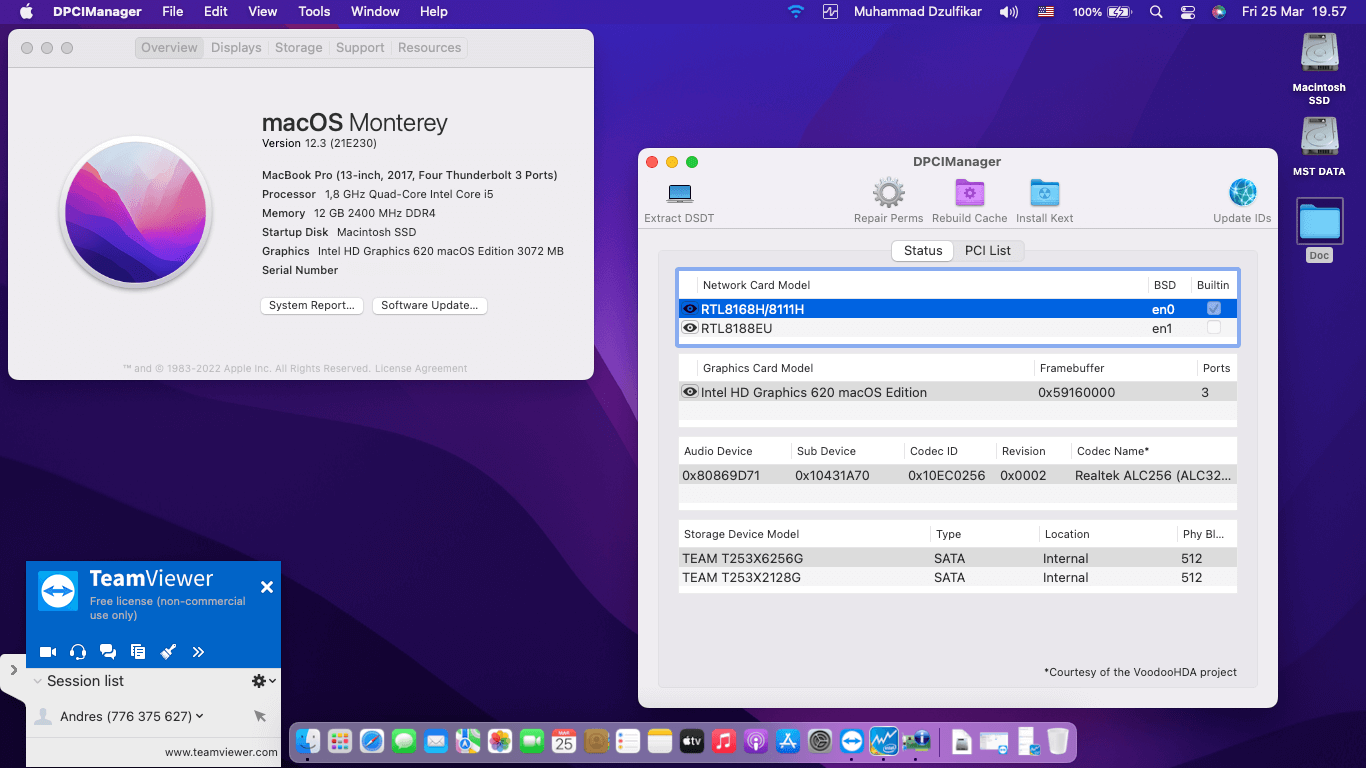This screenshot has height=768, width=1366.
Task: Toggle visibility eye for RTL8188EU
Action: 690,328
